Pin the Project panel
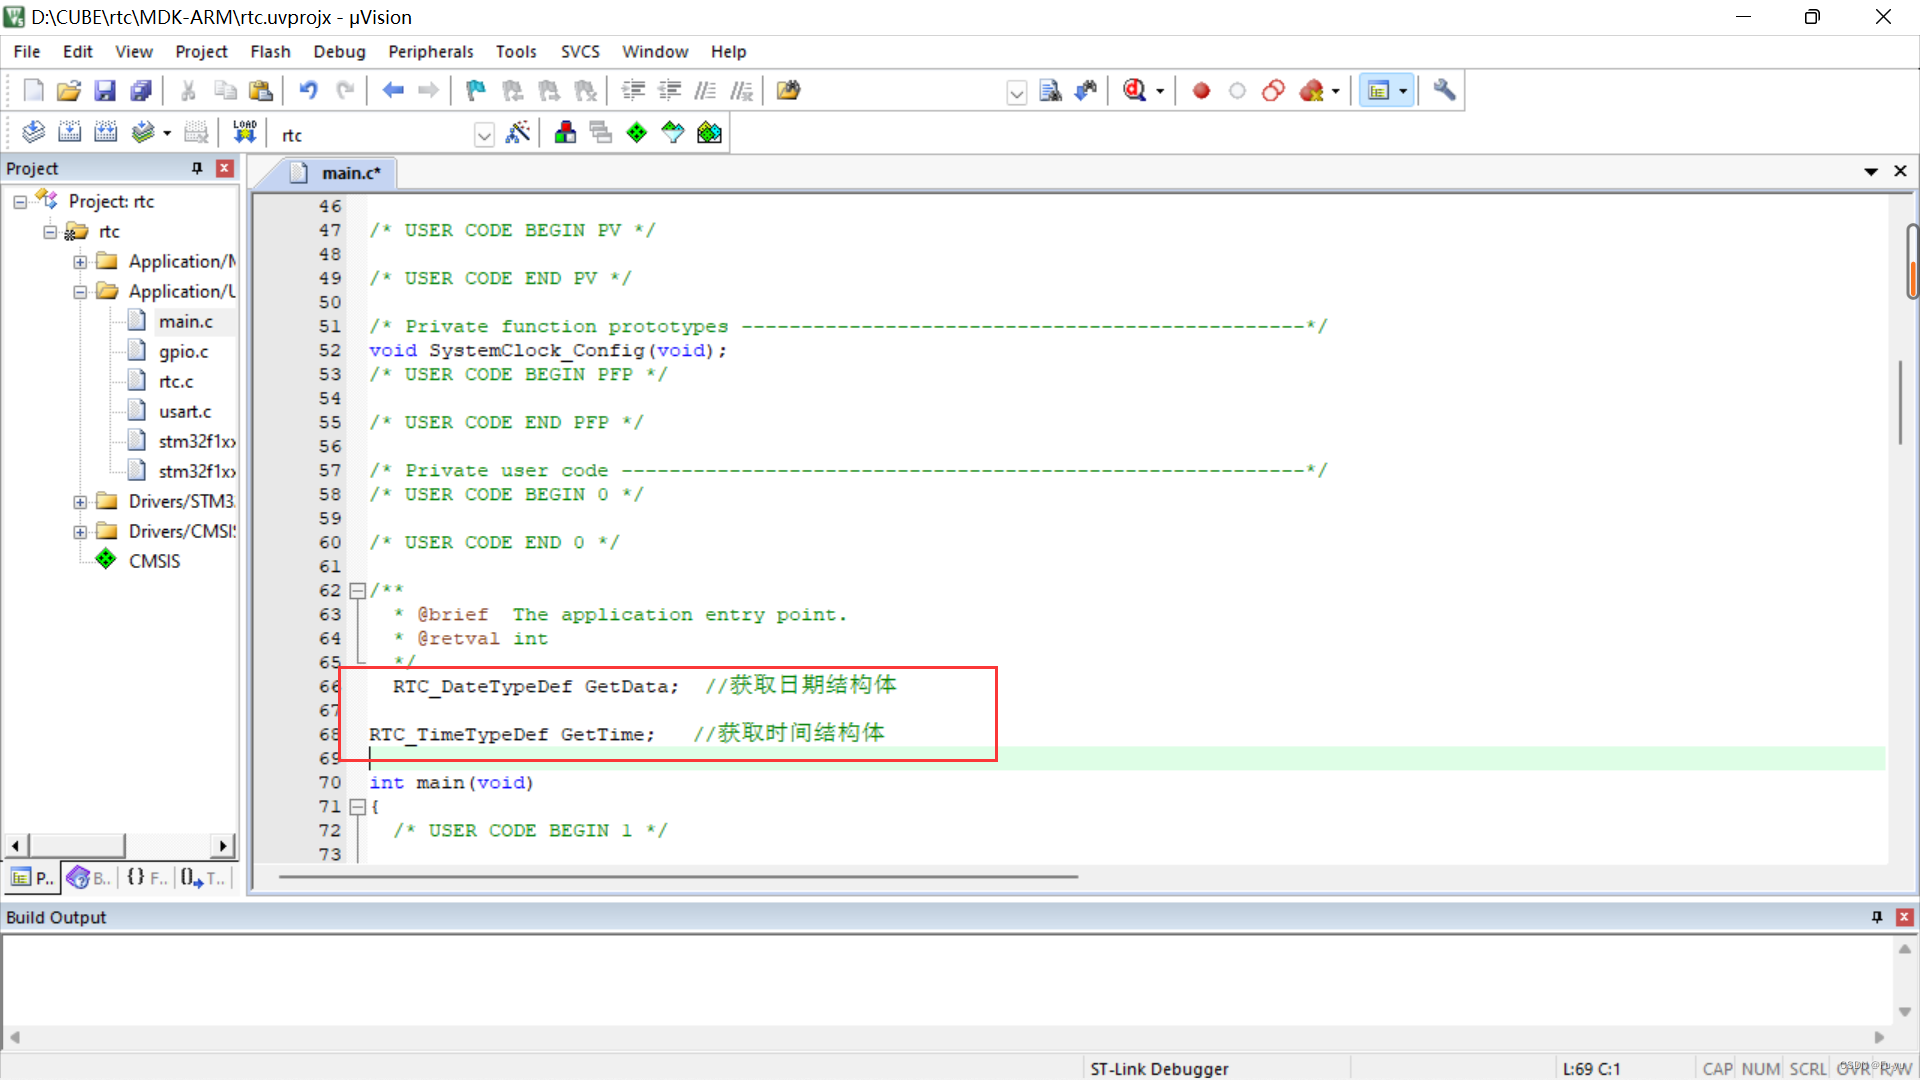The height and width of the screenshot is (1080, 1920). [x=197, y=168]
